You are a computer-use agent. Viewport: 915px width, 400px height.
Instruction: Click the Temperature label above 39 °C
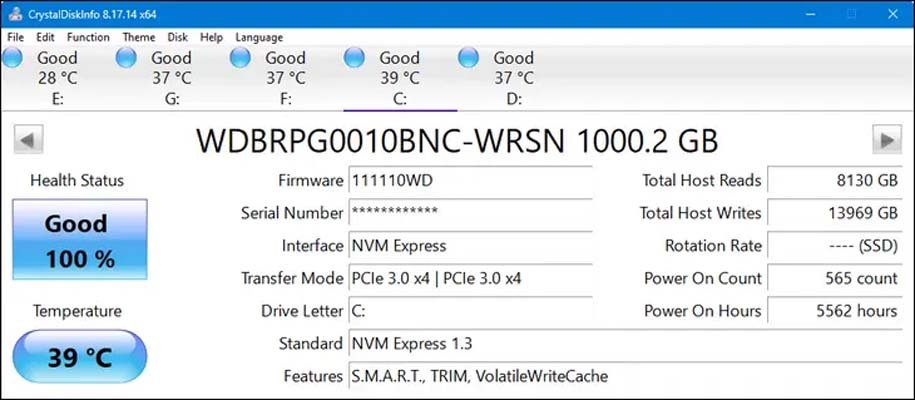[77, 311]
